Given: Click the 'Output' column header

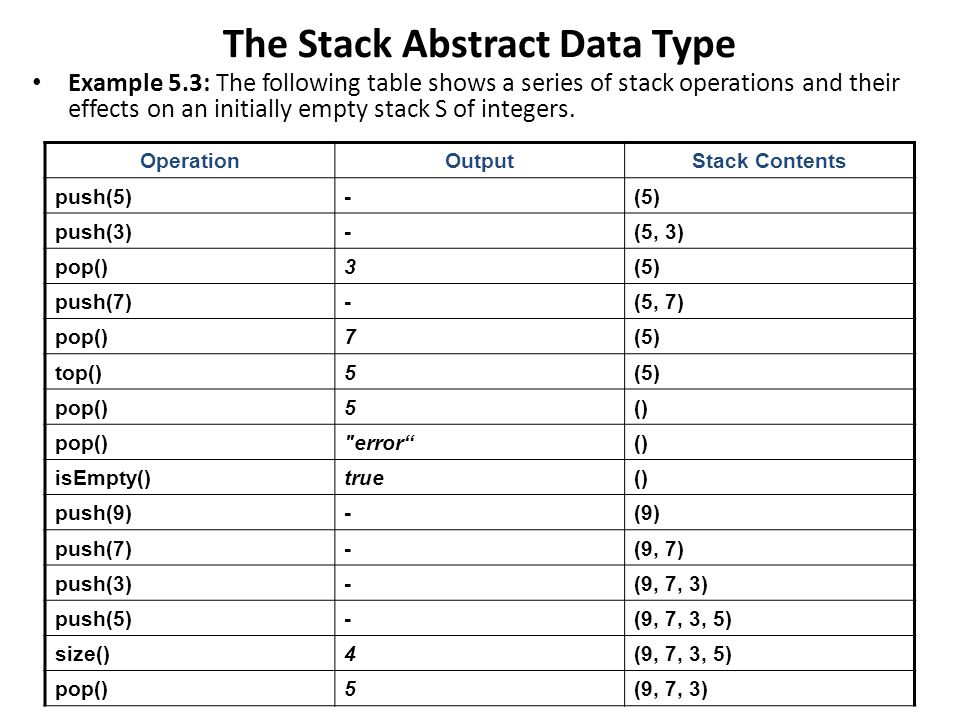Looking at the screenshot, I should pyautogui.click(x=479, y=161).
